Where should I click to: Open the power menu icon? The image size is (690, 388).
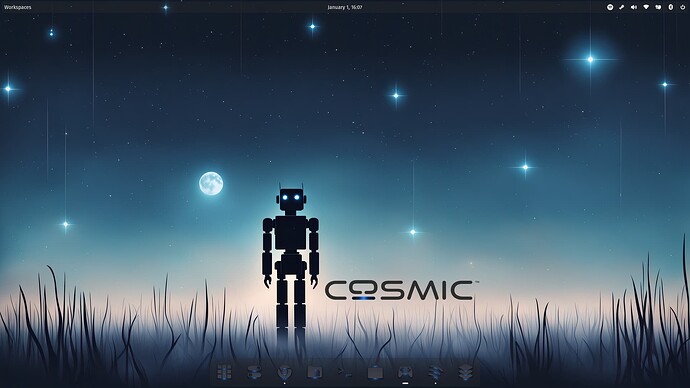(683, 7)
